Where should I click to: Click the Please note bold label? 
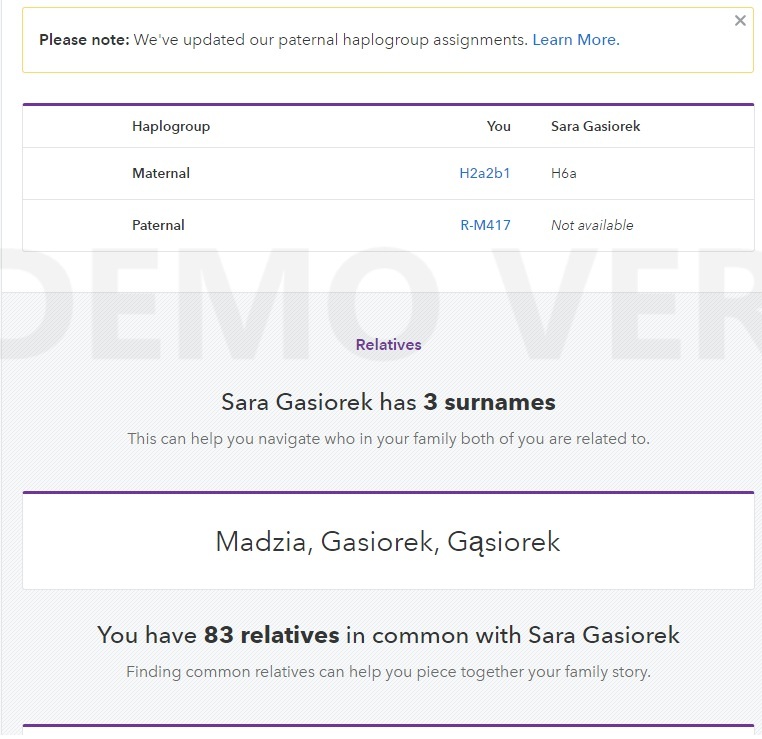85,40
